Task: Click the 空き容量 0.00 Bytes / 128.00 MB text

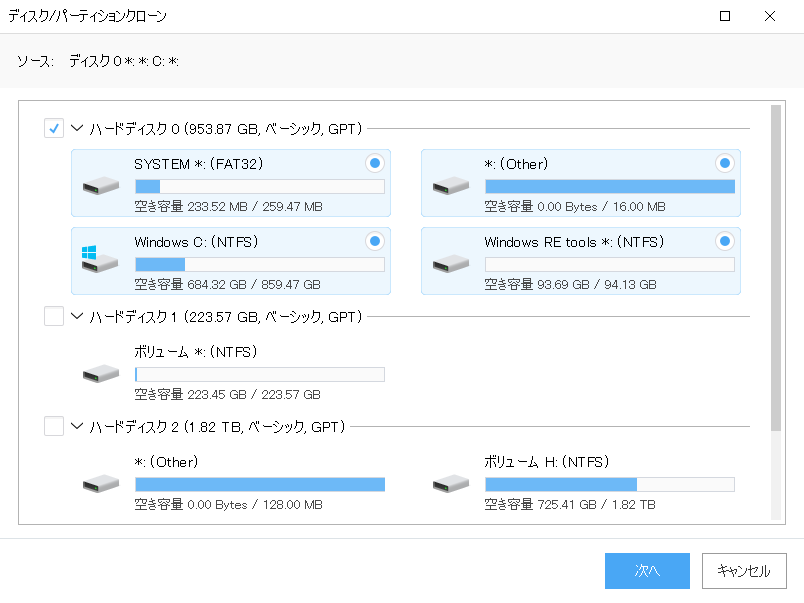Action: coord(228,504)
